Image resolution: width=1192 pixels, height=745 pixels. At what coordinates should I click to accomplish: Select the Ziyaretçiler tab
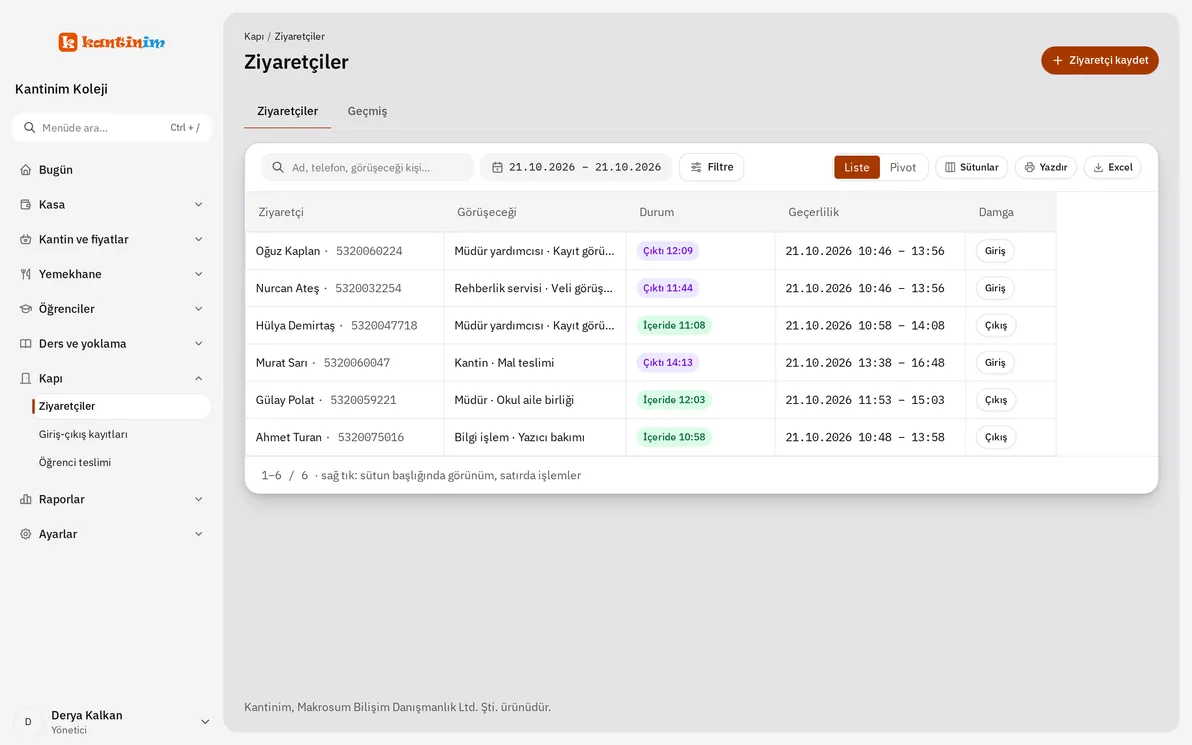[287, 111]
